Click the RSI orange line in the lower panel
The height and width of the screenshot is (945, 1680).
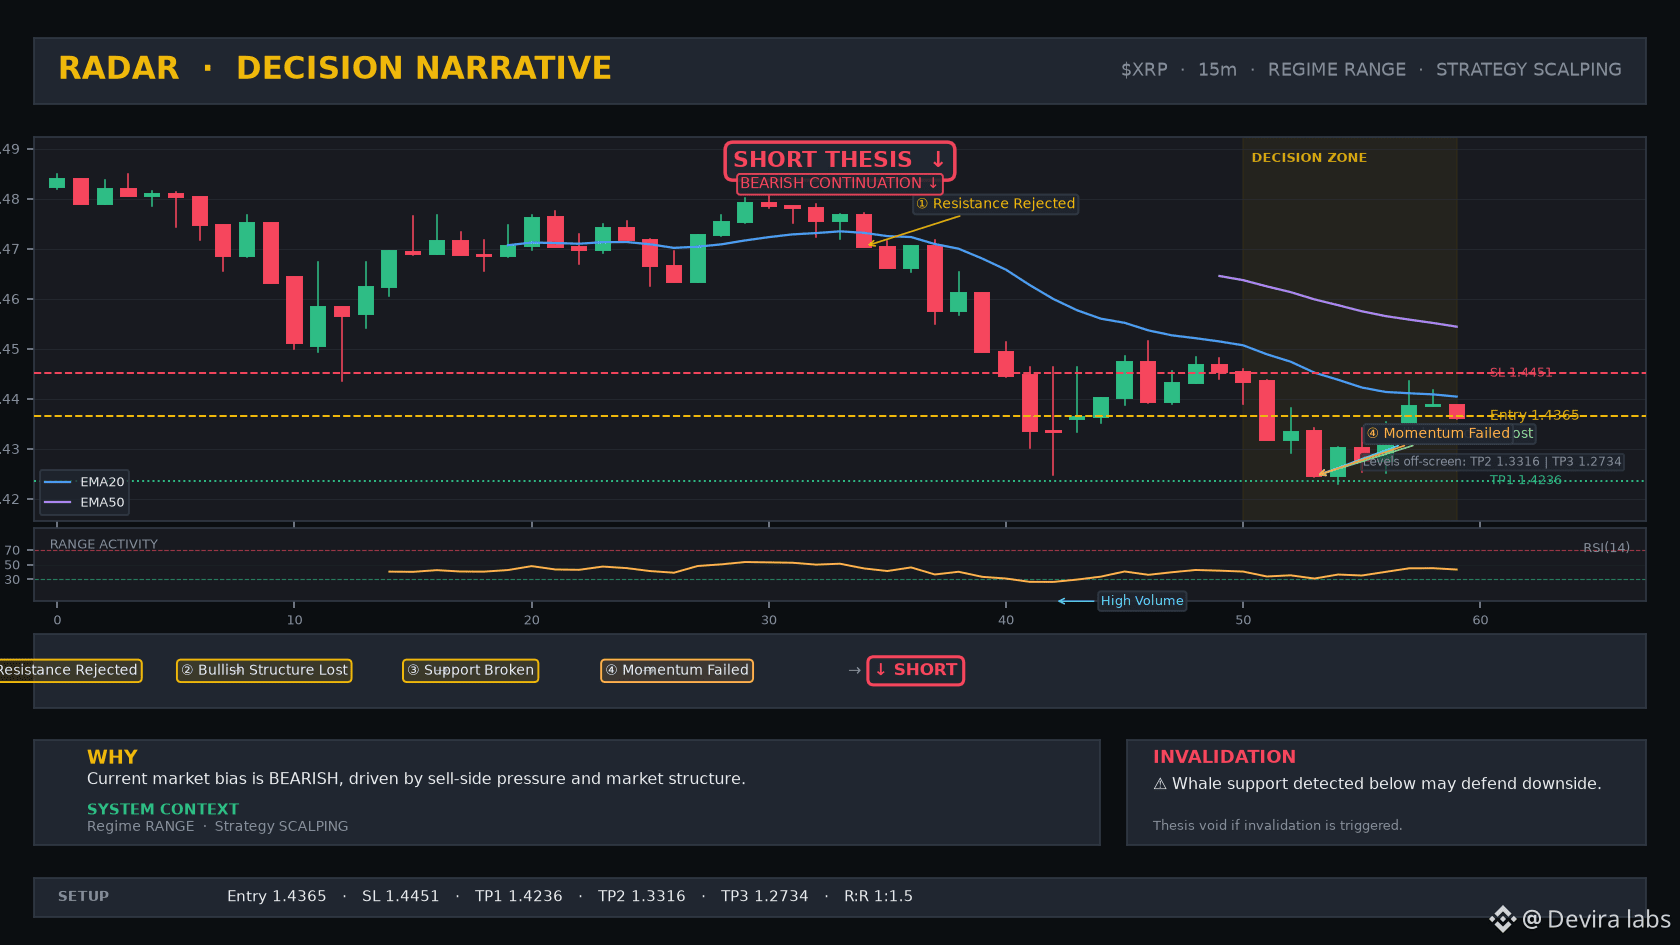922,571
